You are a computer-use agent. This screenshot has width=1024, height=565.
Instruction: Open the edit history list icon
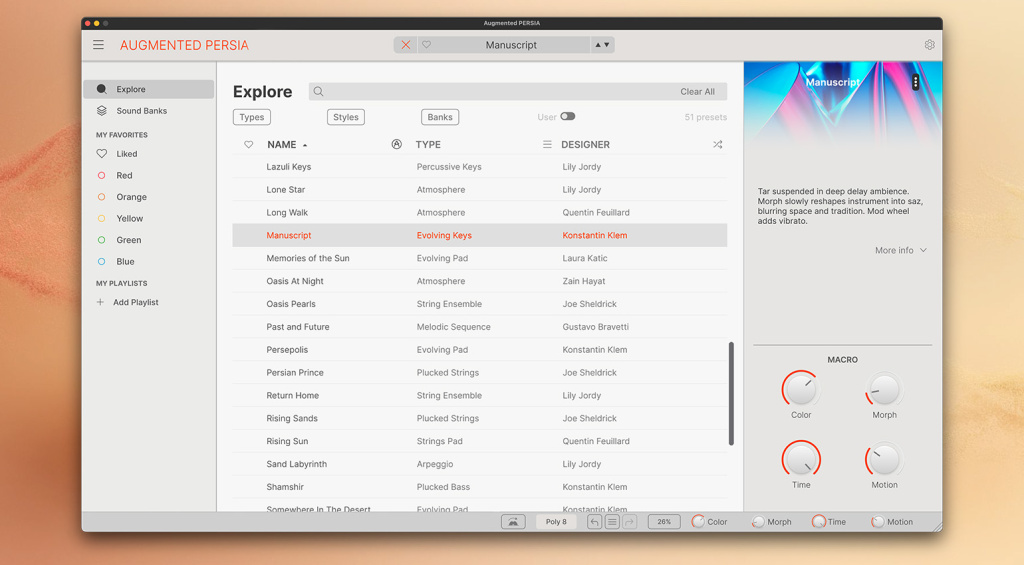[x=612, y=522]
